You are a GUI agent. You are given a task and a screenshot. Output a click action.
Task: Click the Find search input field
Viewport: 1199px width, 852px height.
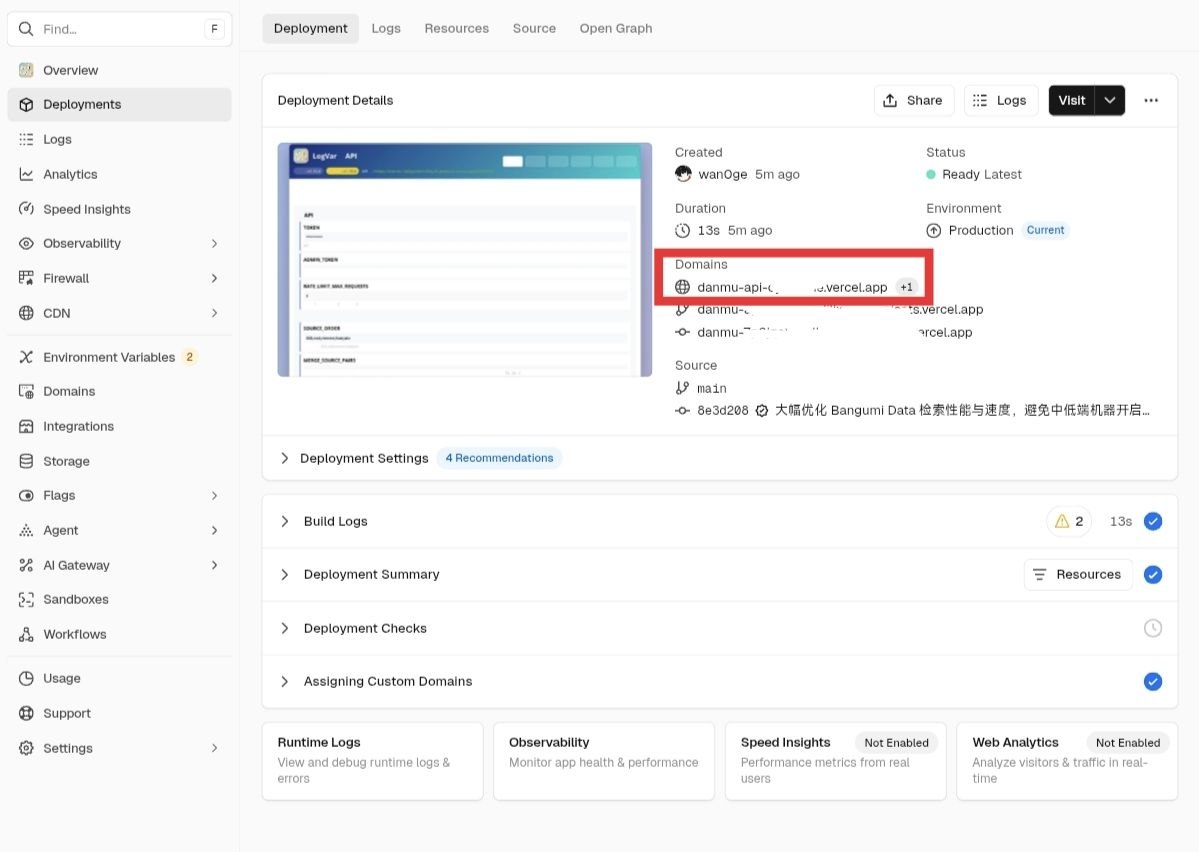(x=119, y=29)
